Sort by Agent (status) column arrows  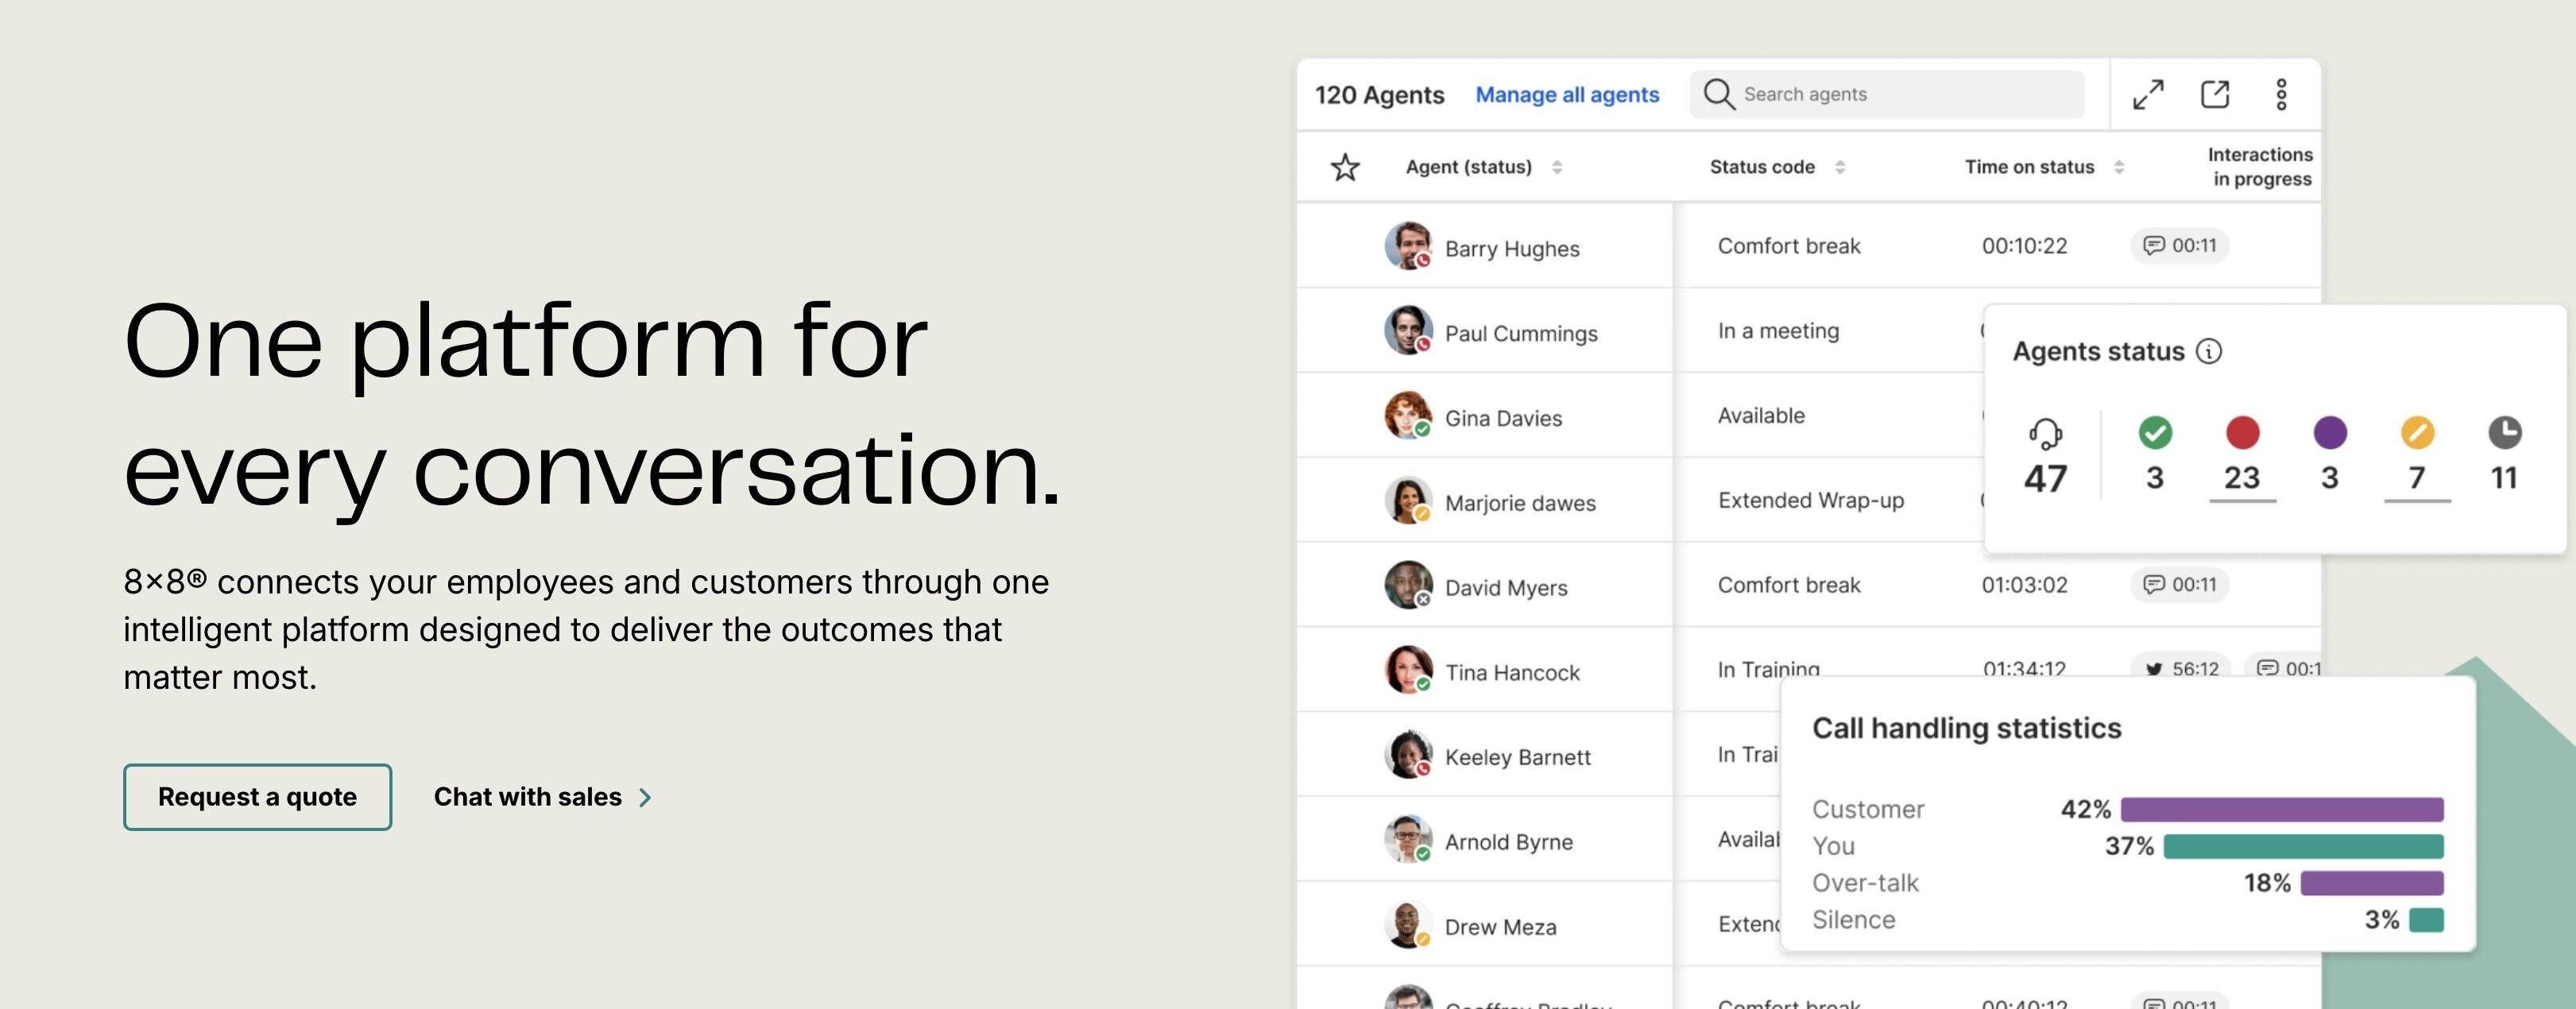1557,167
